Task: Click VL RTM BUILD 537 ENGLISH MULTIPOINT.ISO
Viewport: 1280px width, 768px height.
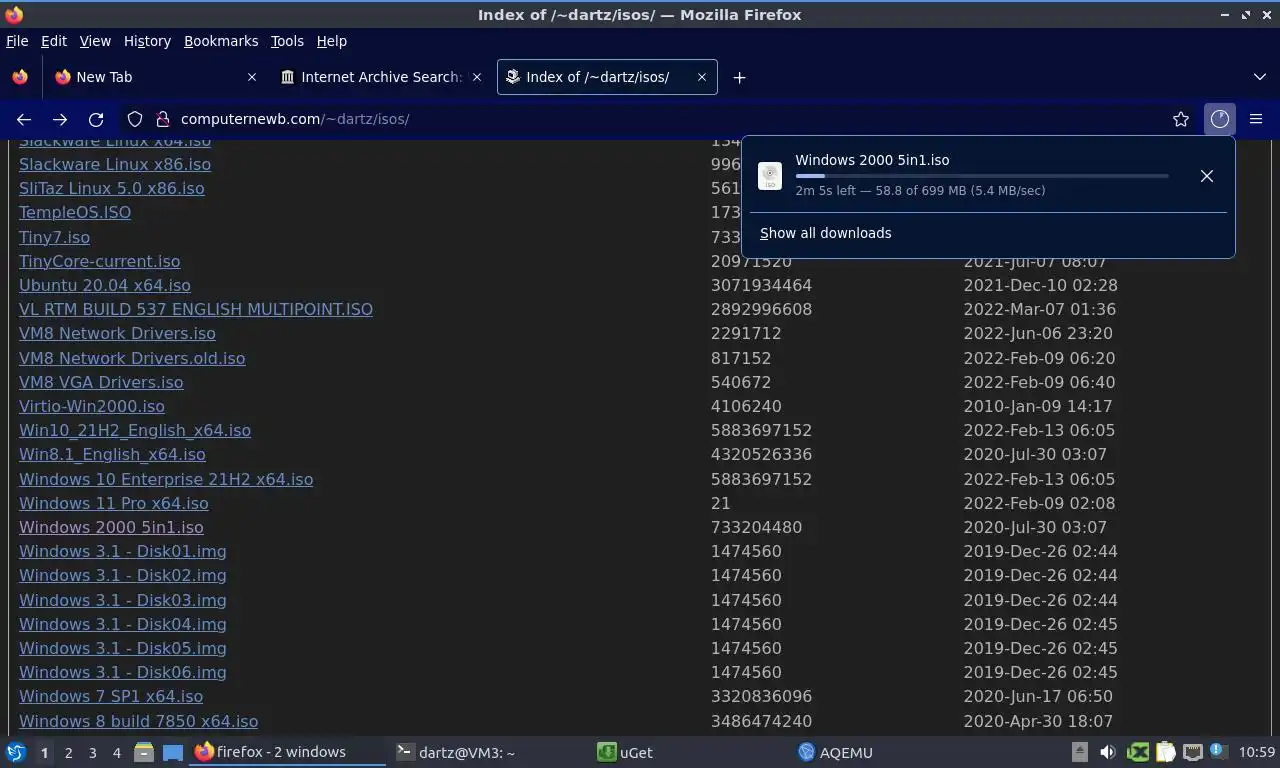Action: point(196,309)
